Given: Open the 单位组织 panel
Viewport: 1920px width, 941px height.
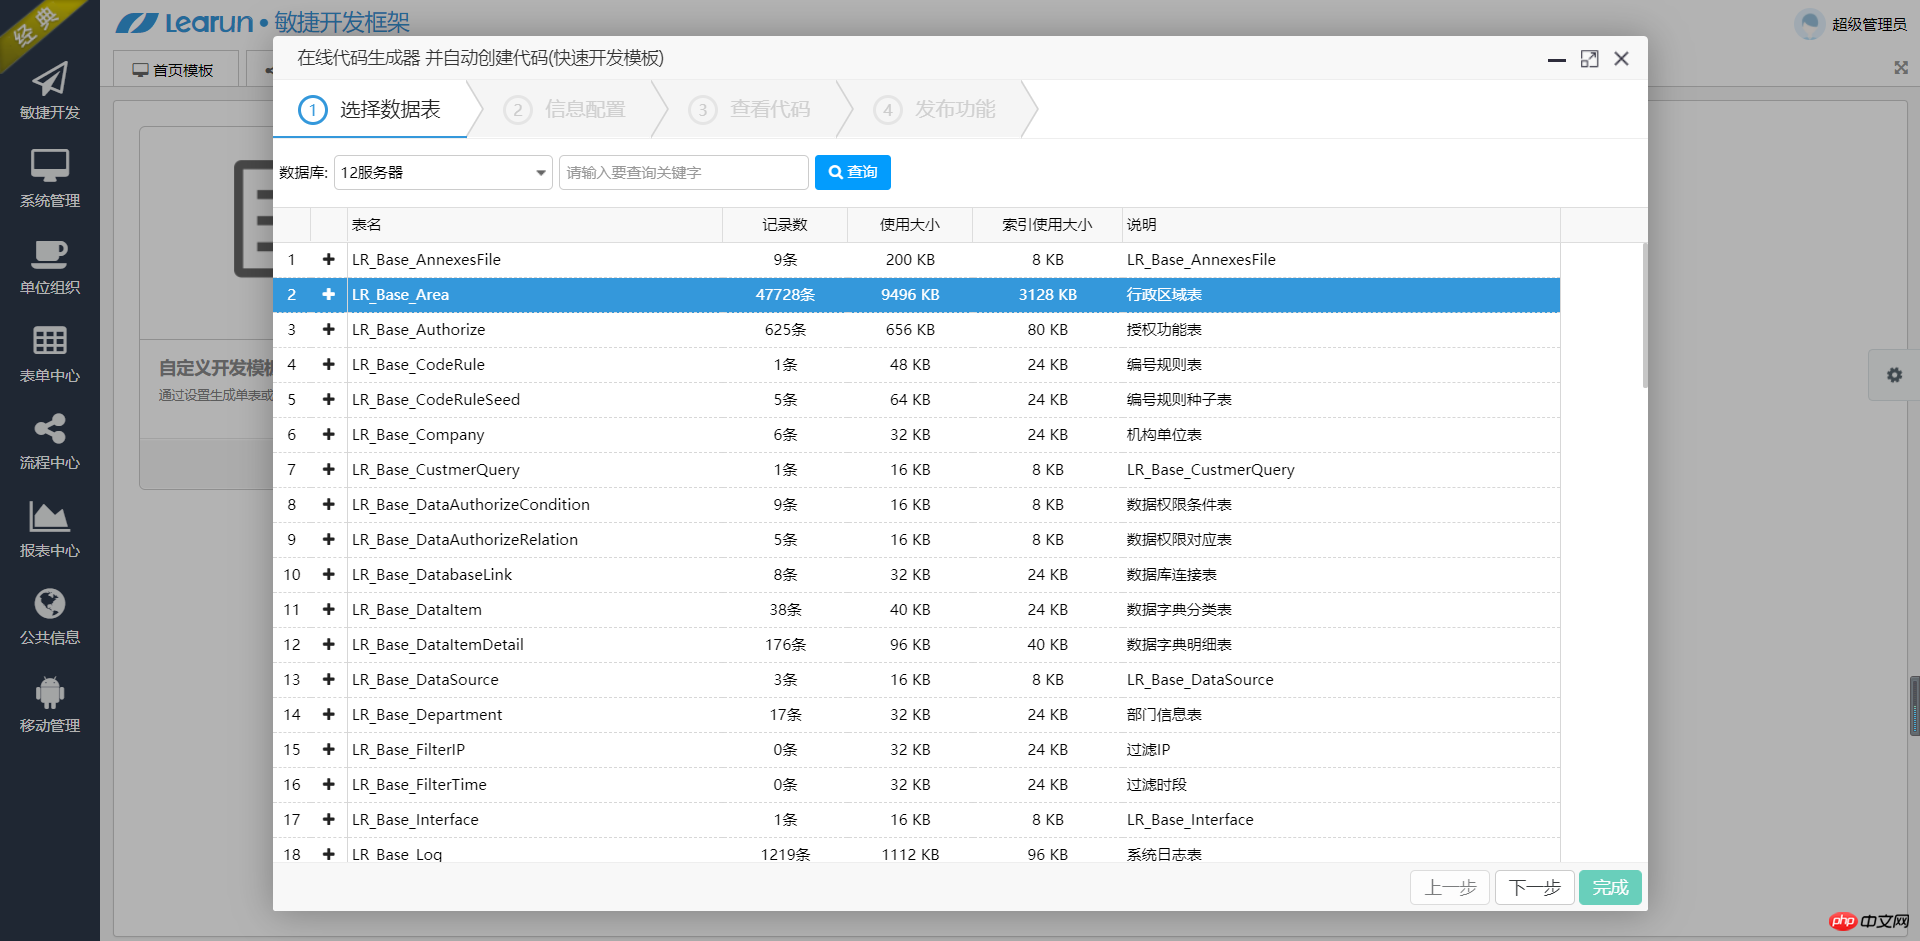Looking at the screenshot, I should tap(49, 265).
